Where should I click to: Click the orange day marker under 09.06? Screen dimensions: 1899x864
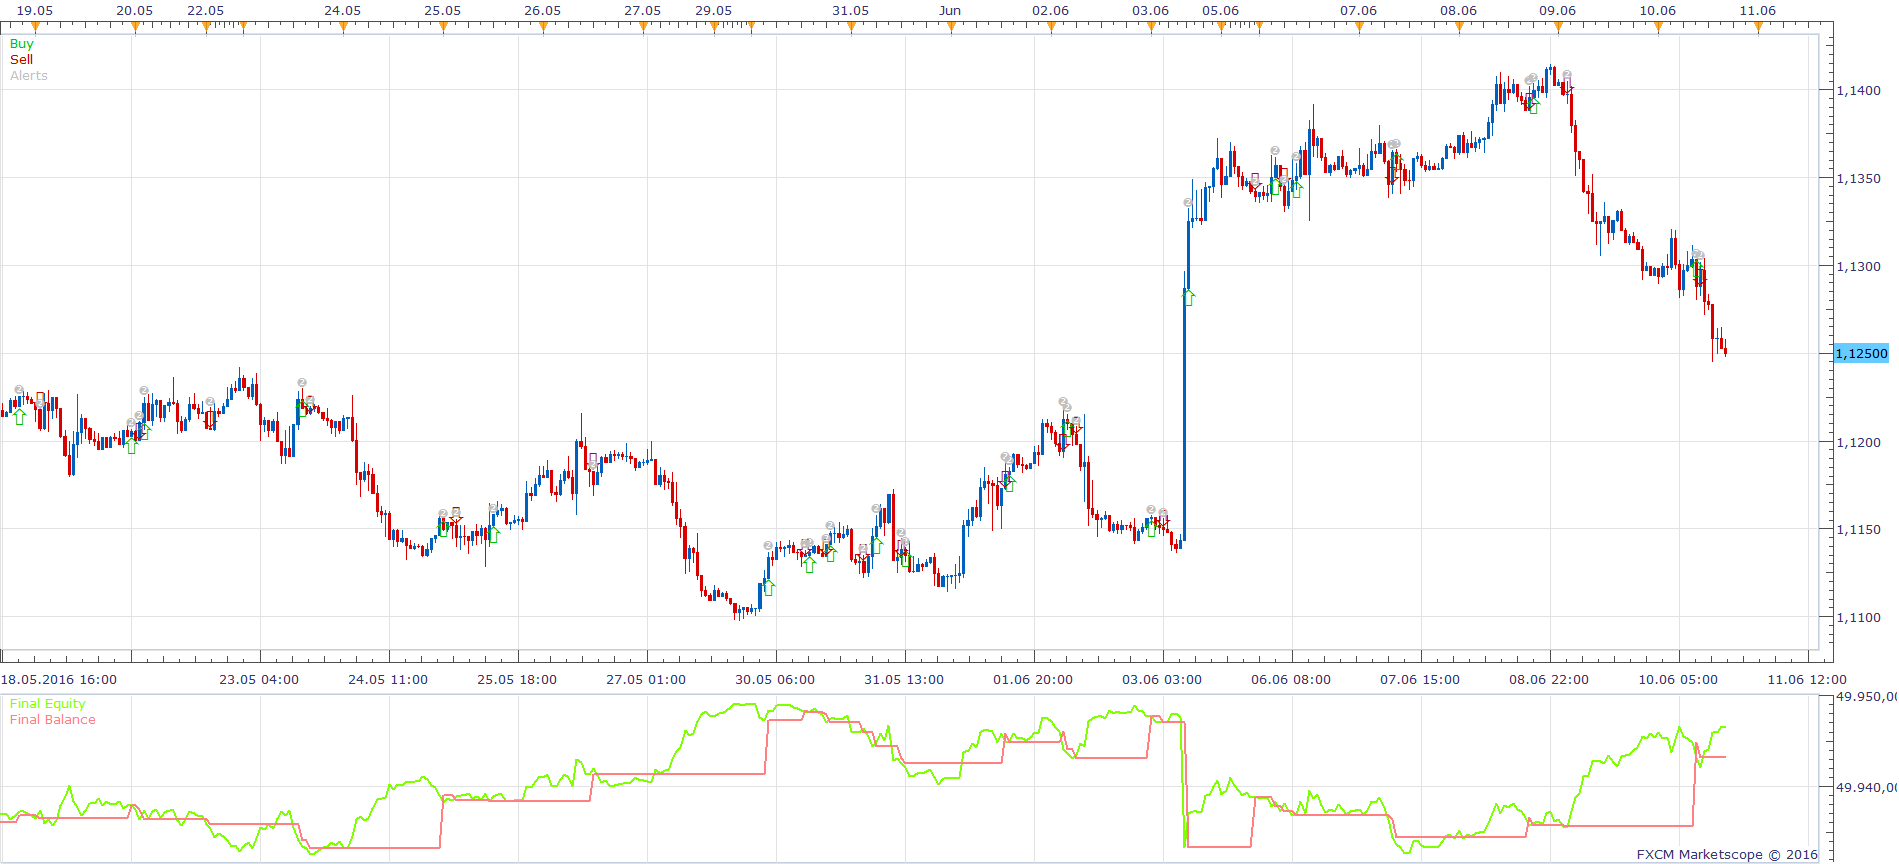[x=1558, y=28]
